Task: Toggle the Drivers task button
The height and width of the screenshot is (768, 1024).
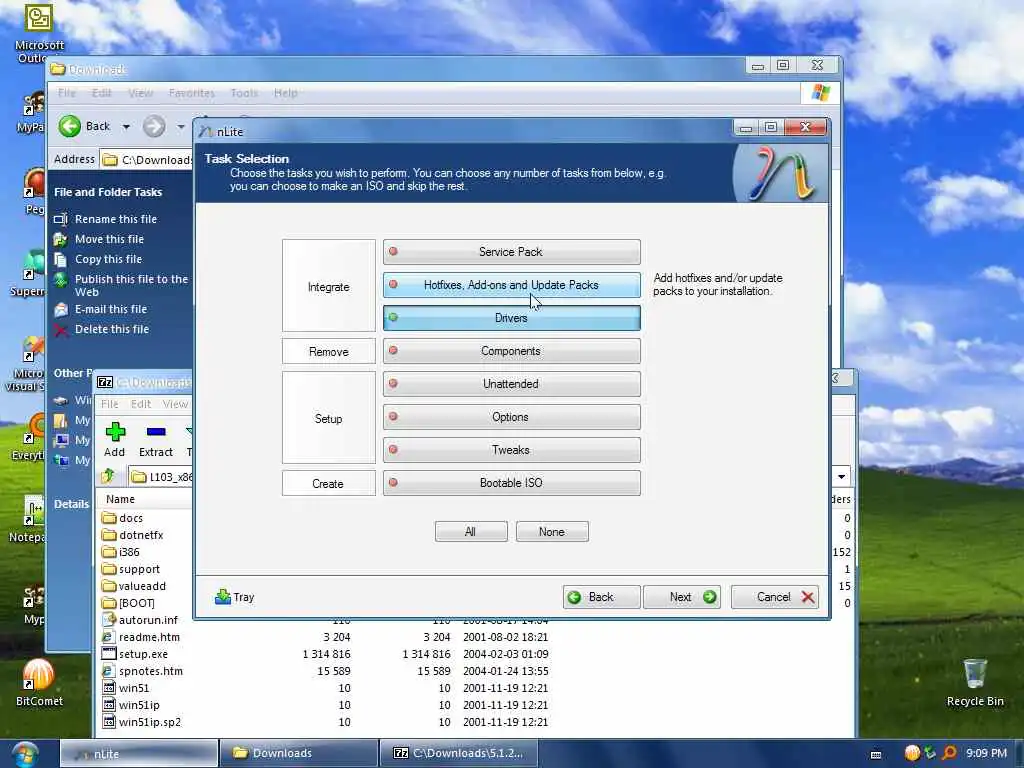Action: (511, 318)
